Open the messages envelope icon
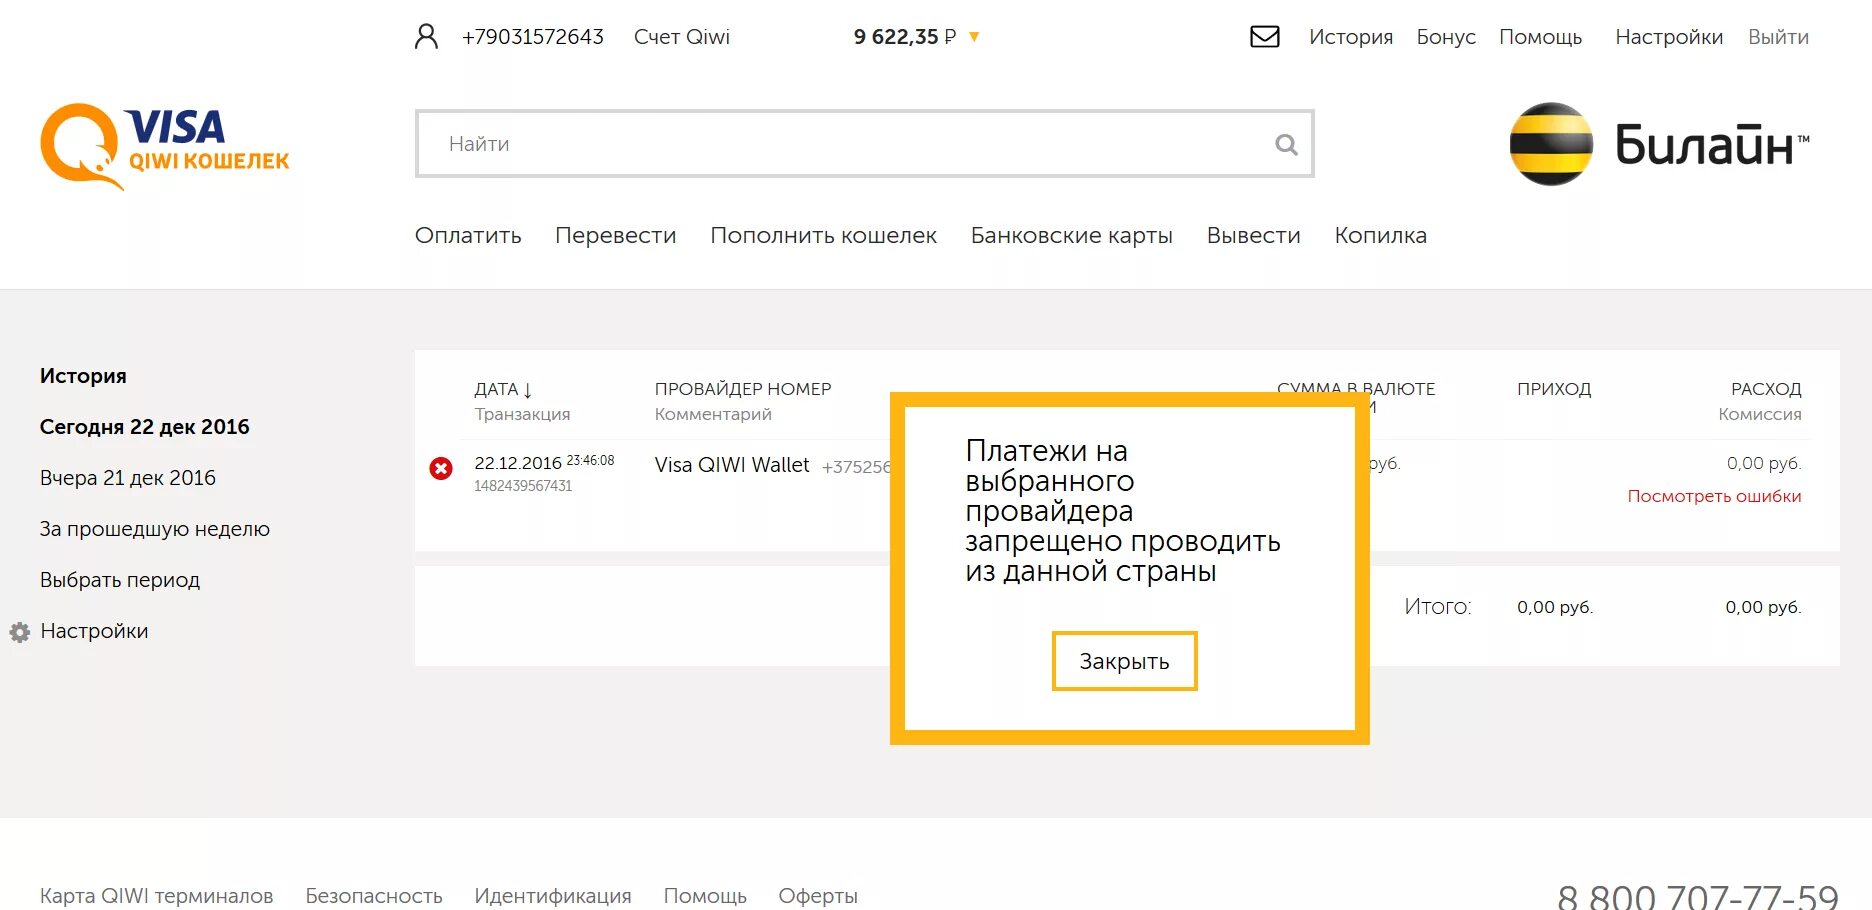Image resolution: width=1872 pixels, height=910 pixels. tap(1265, 37)
